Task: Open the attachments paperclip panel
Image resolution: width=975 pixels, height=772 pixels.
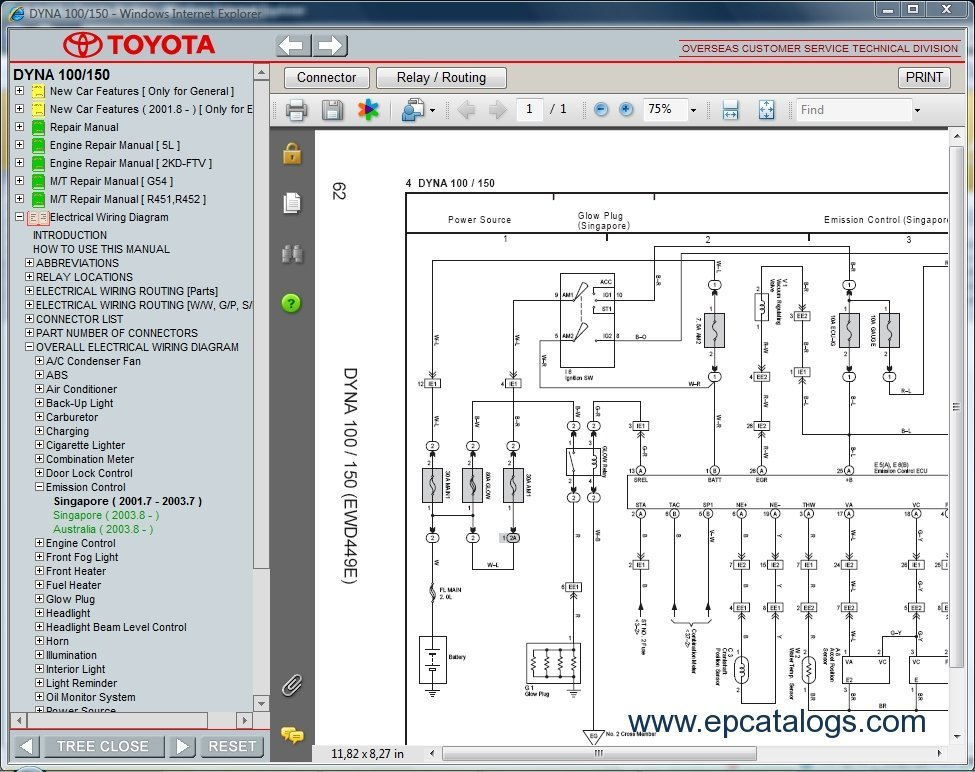Action: [292, 685]
